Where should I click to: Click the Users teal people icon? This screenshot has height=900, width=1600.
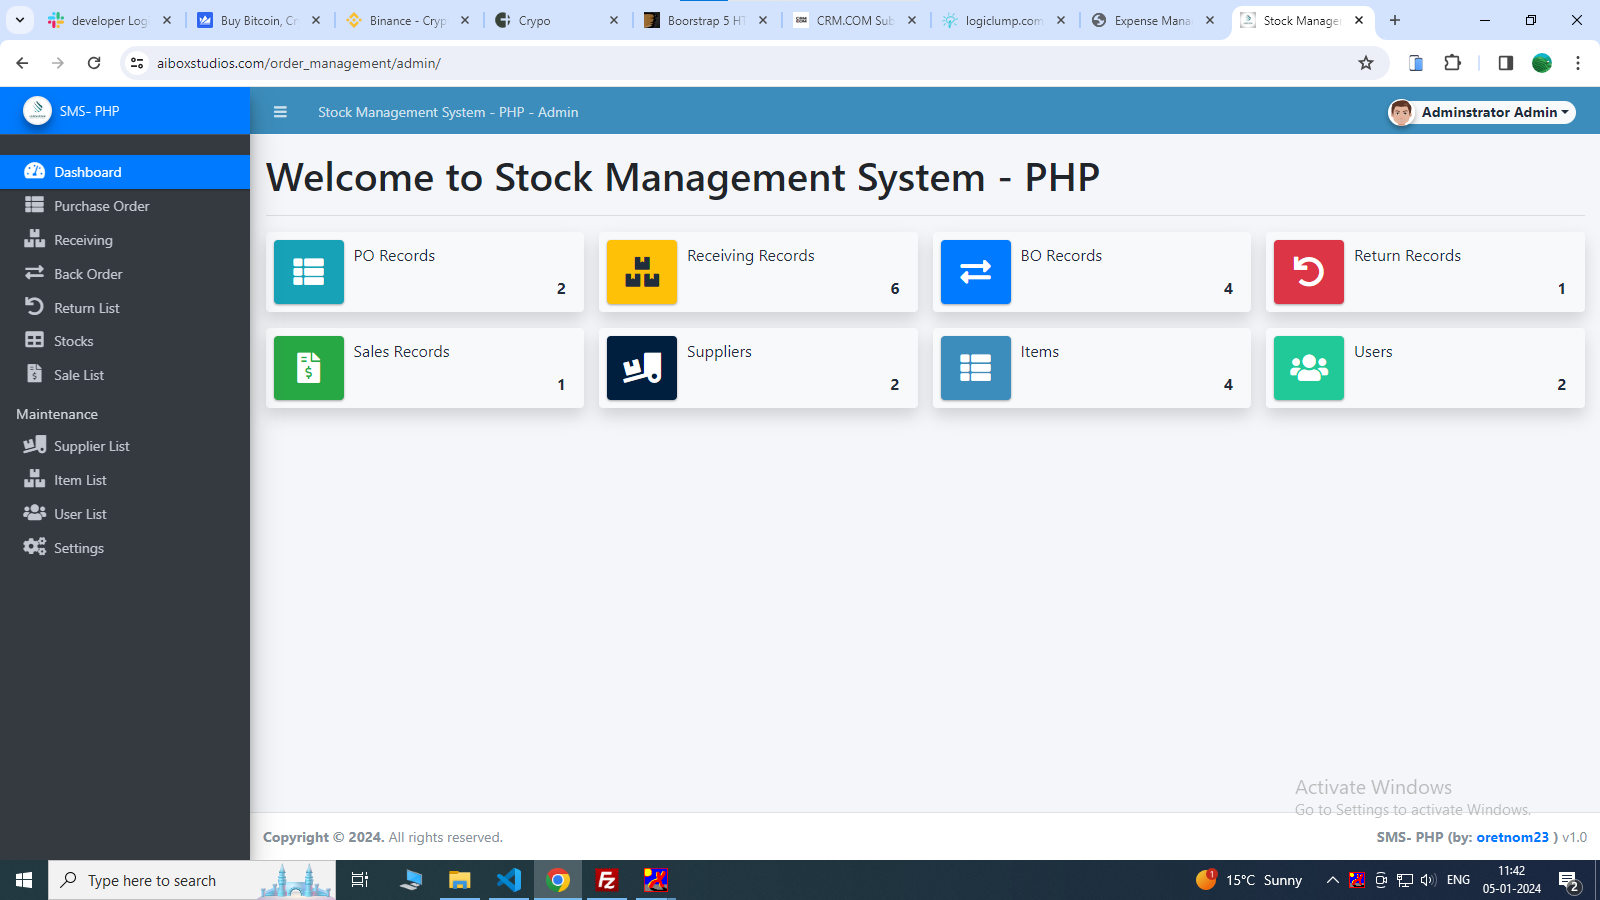[x=1309, y=368]
